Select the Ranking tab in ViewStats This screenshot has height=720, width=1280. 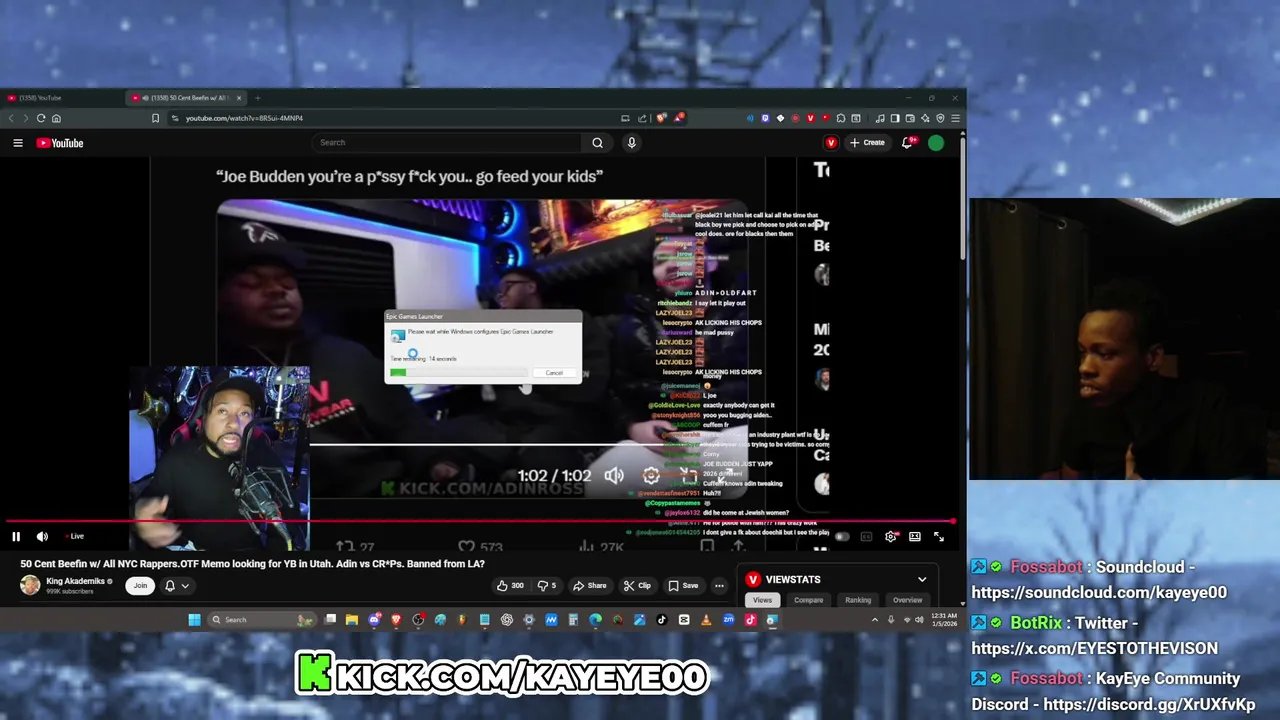point(858,600)
